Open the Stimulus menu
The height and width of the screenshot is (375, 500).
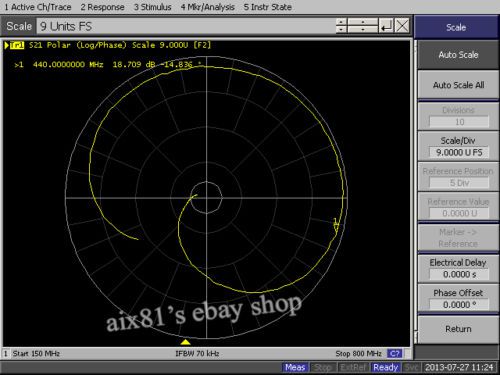[x=153, y=7]
